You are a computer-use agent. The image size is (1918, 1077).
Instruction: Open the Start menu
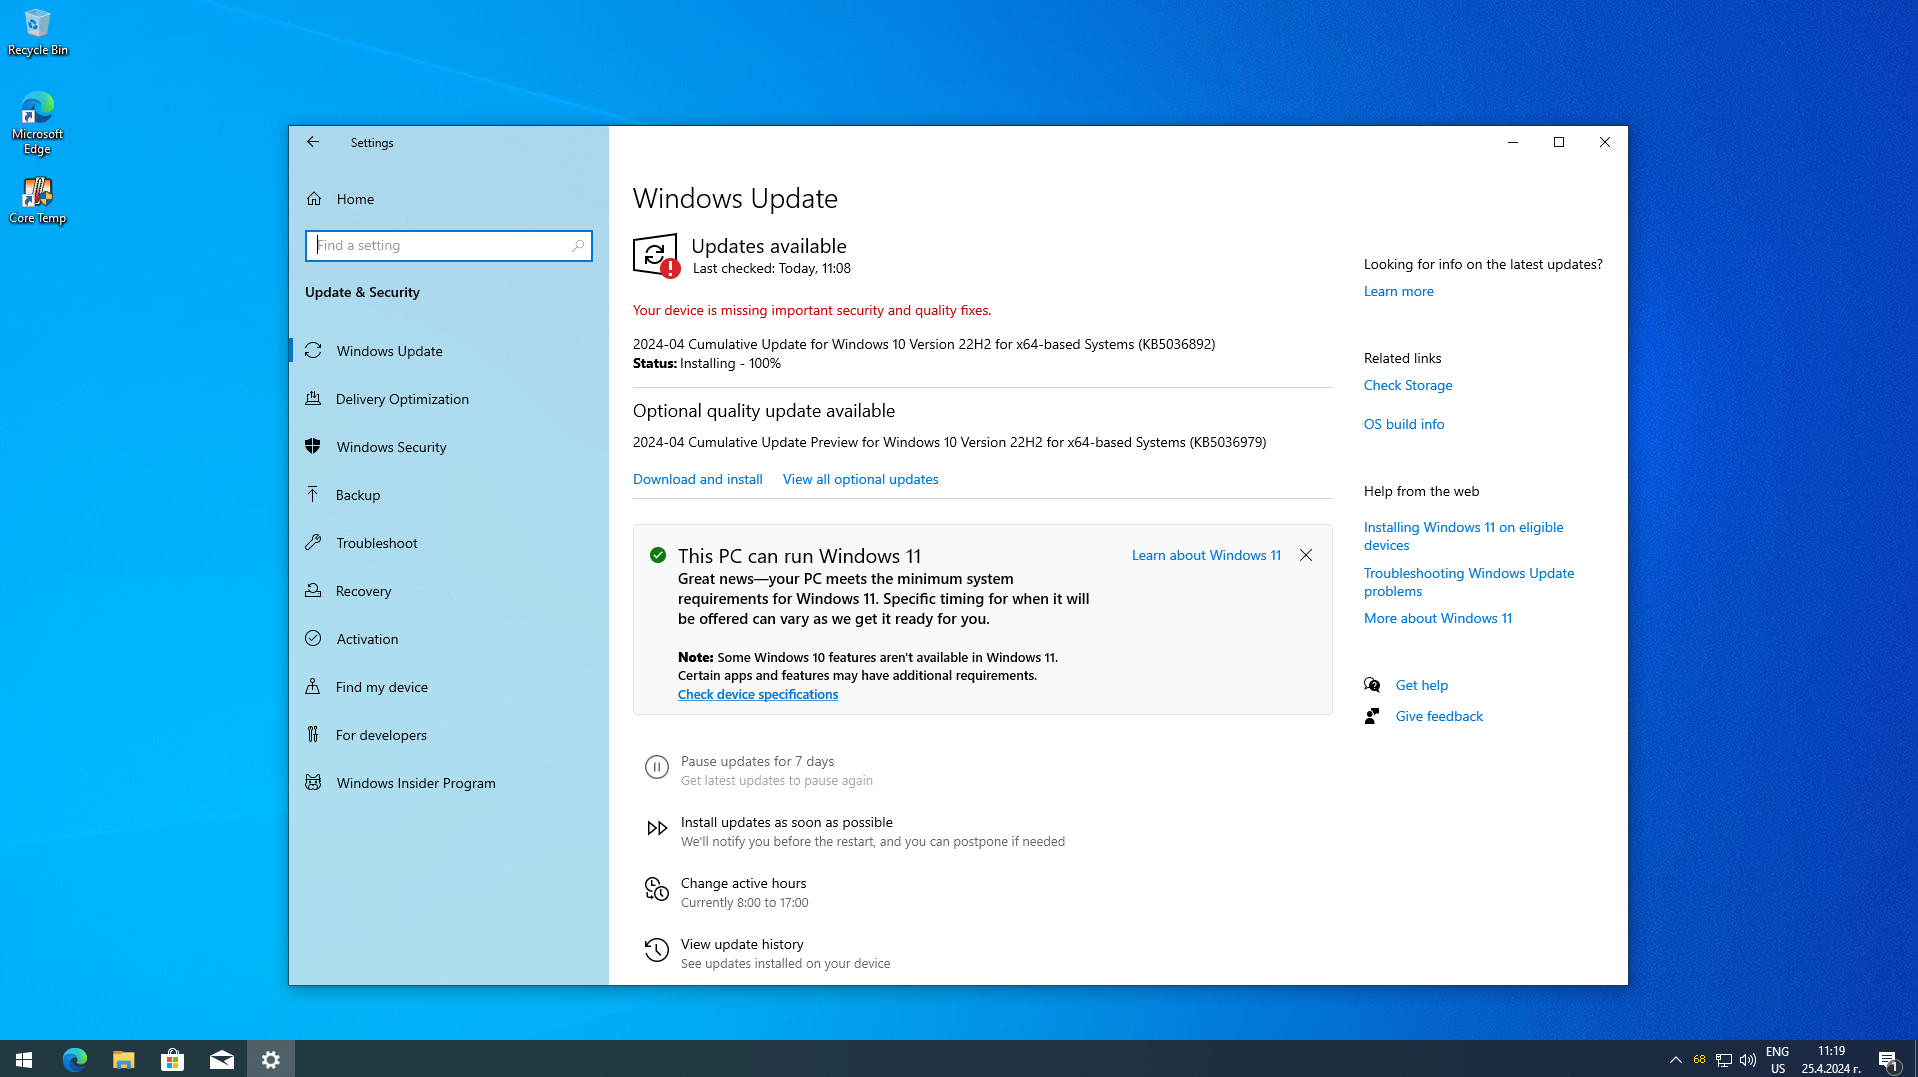click(x=24, y=1059)
